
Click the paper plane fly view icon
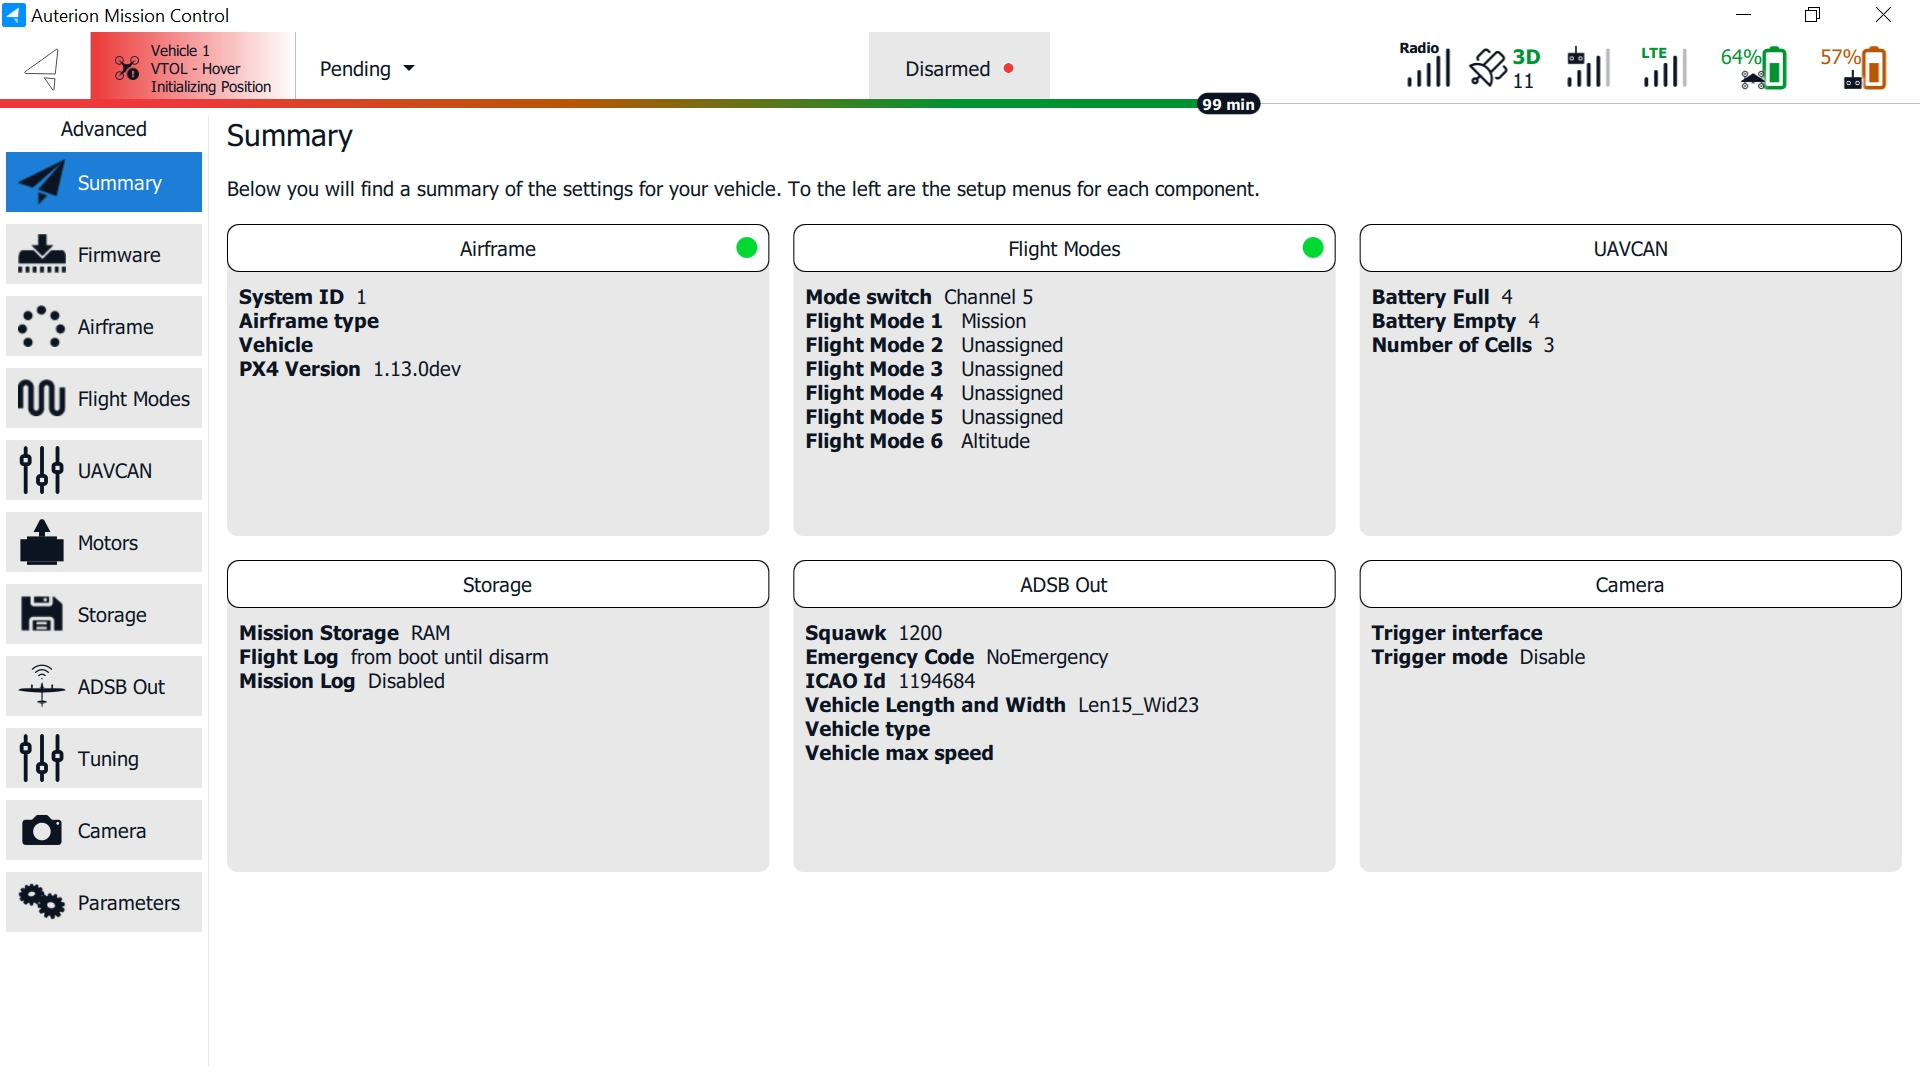(x=43, y=68)
